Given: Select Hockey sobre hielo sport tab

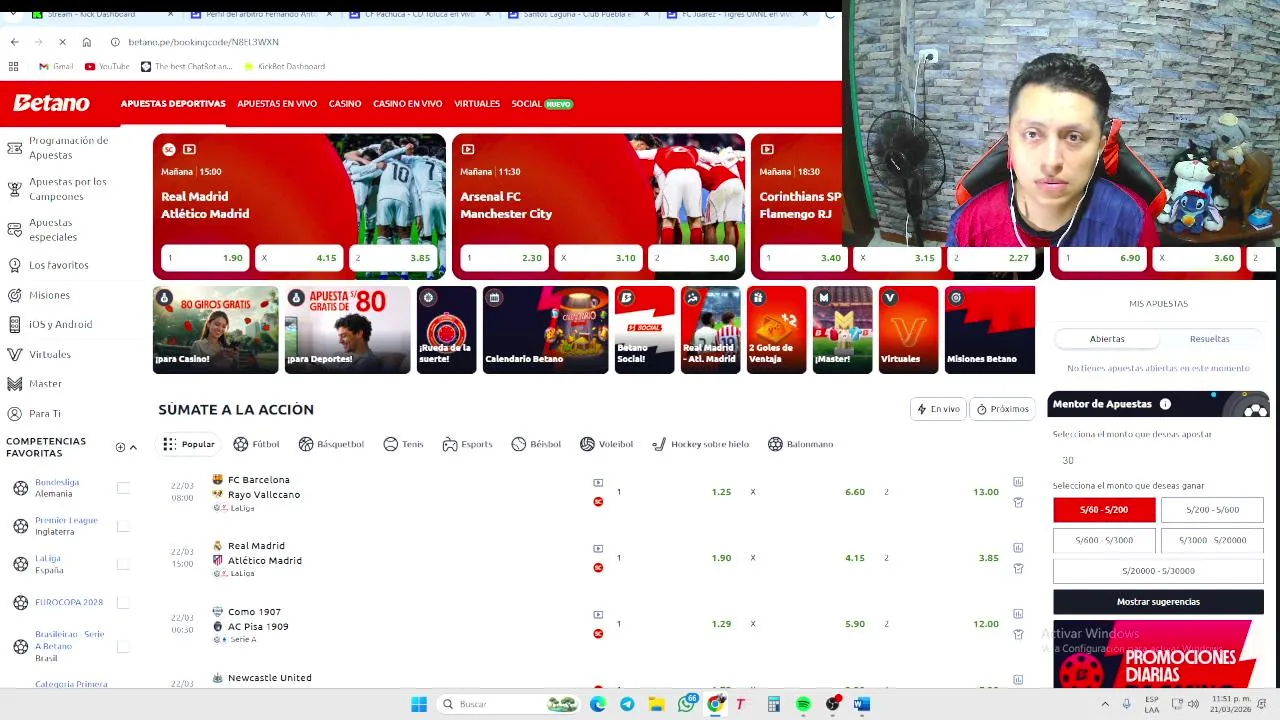Looking at the screenshot, I should (700, 444).
